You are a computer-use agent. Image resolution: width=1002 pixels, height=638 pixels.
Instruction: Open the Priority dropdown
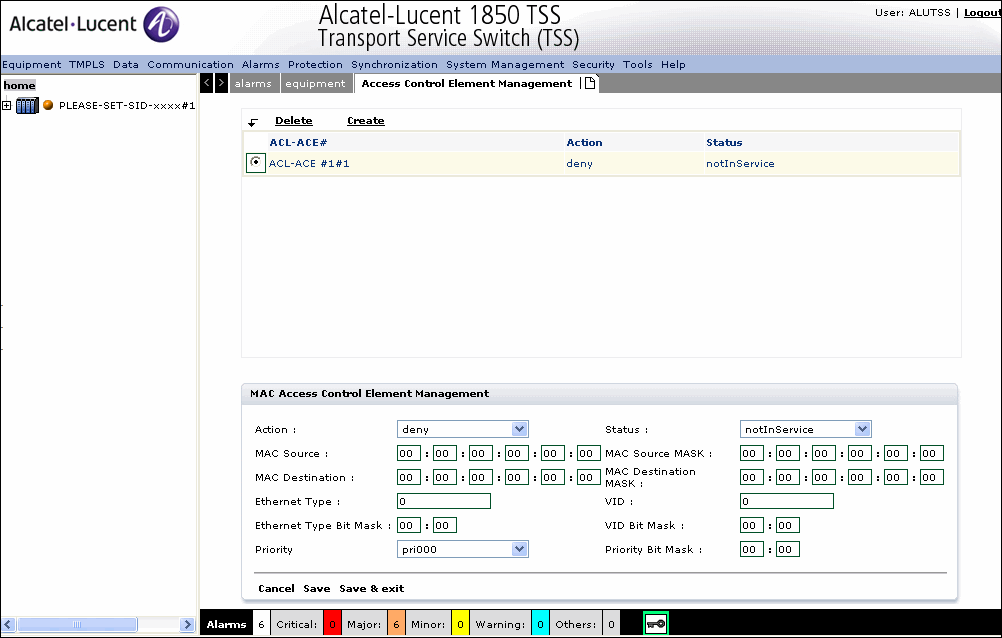point(463,549)
